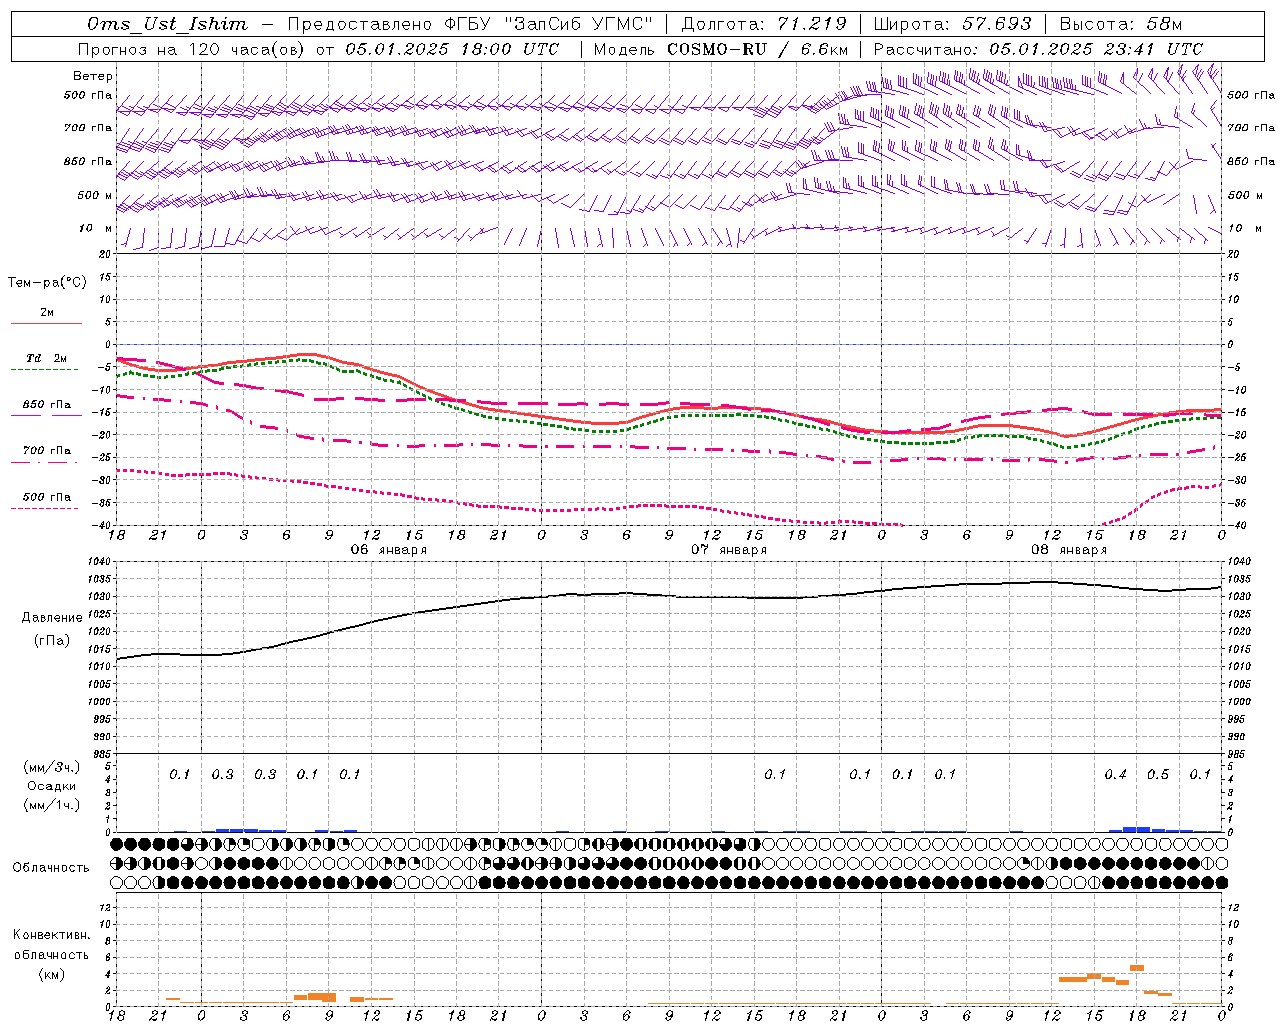Image resolution: width=1280 pixels, height=1024 pixels.
Task: Click the 850 гПа temperature legend entry
Action: 47,405
